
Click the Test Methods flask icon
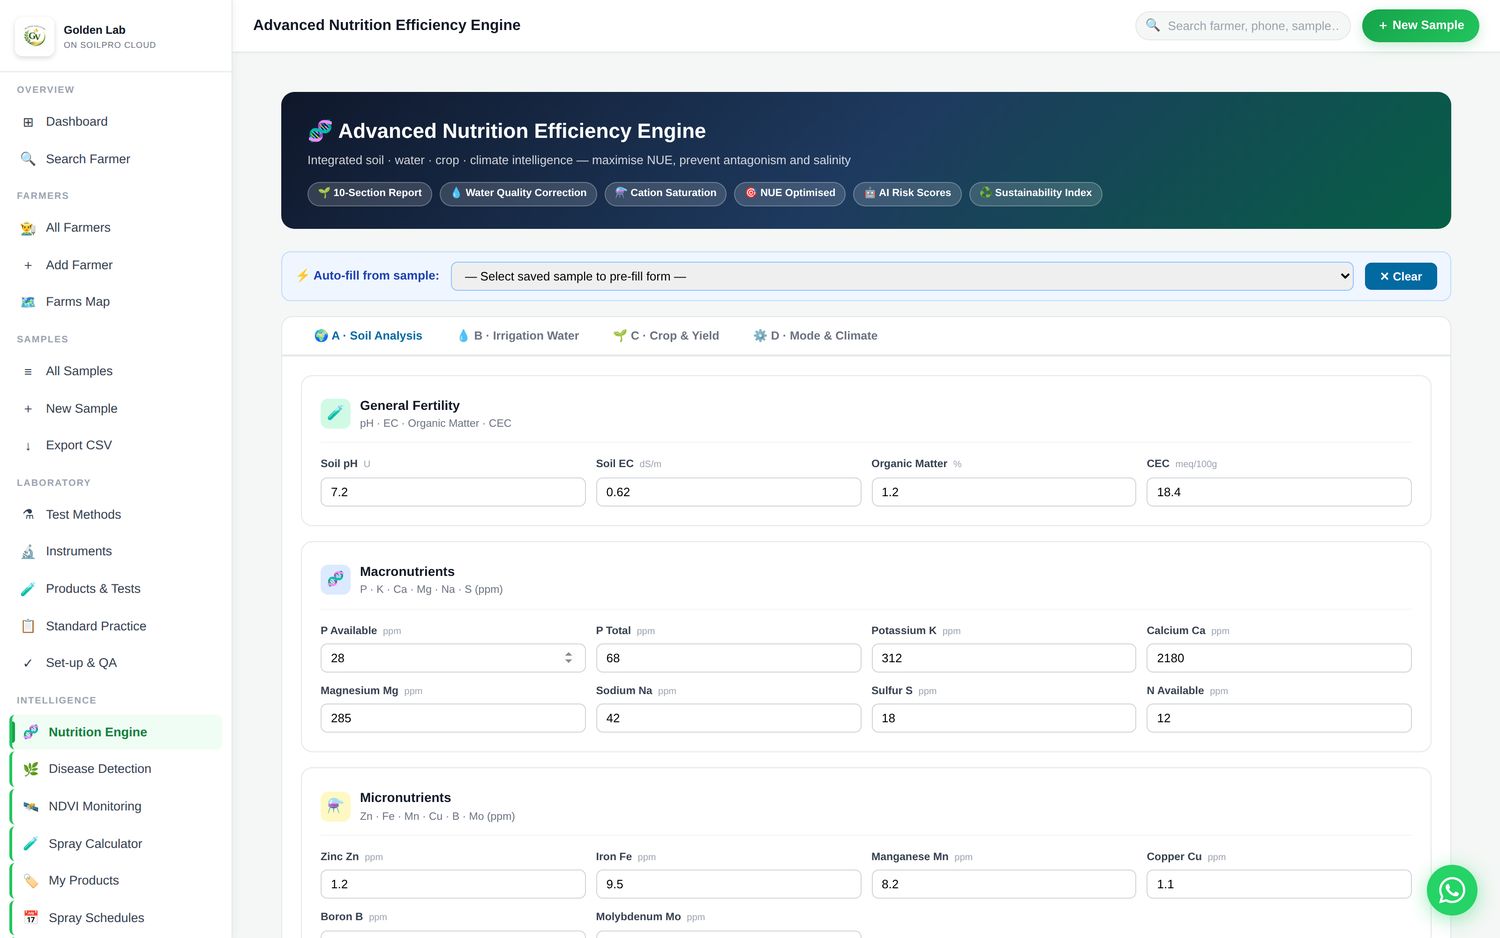(28, 515)
